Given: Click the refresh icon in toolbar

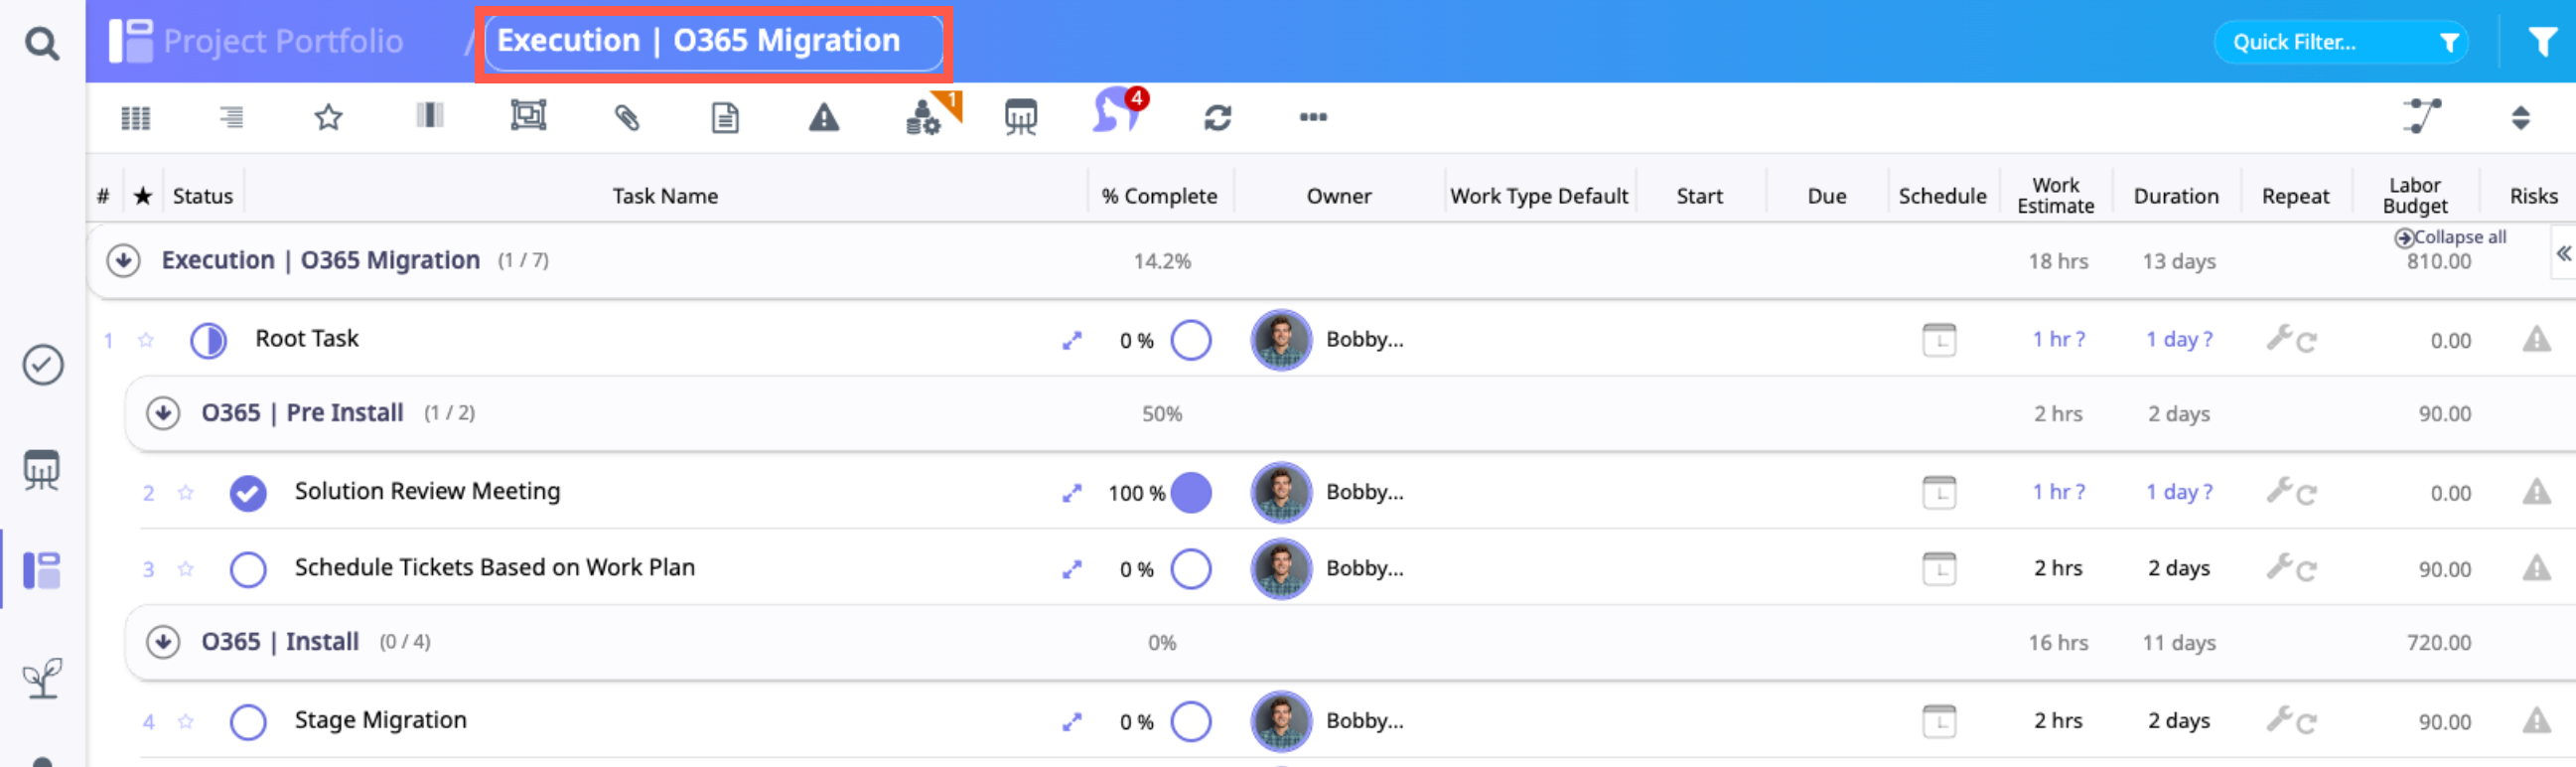Looking at the screenshot, I should click(1217, 118).
